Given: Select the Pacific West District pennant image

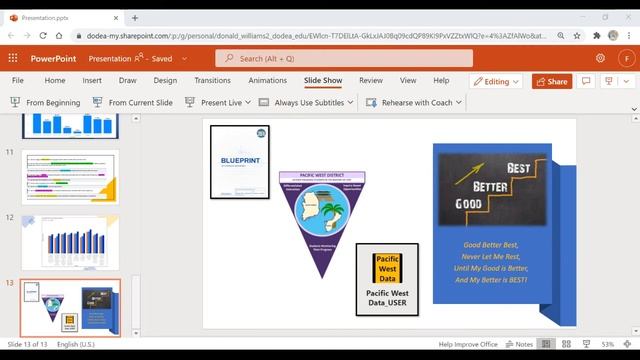Looking at the screenshot, I should (322, 224).
